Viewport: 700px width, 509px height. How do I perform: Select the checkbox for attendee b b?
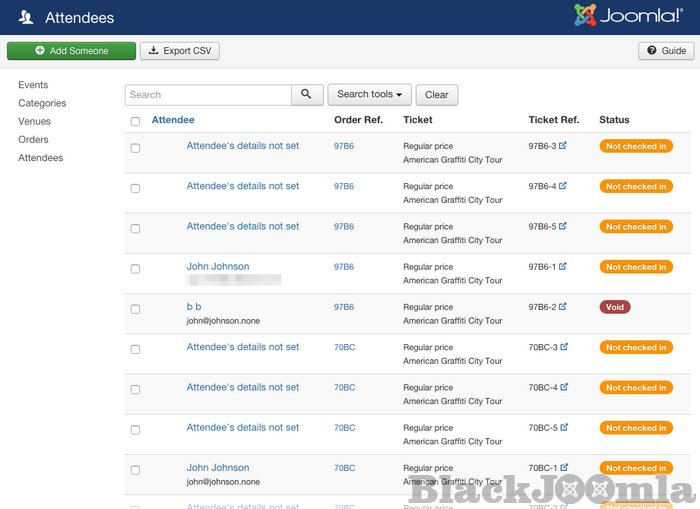(135, 308)
